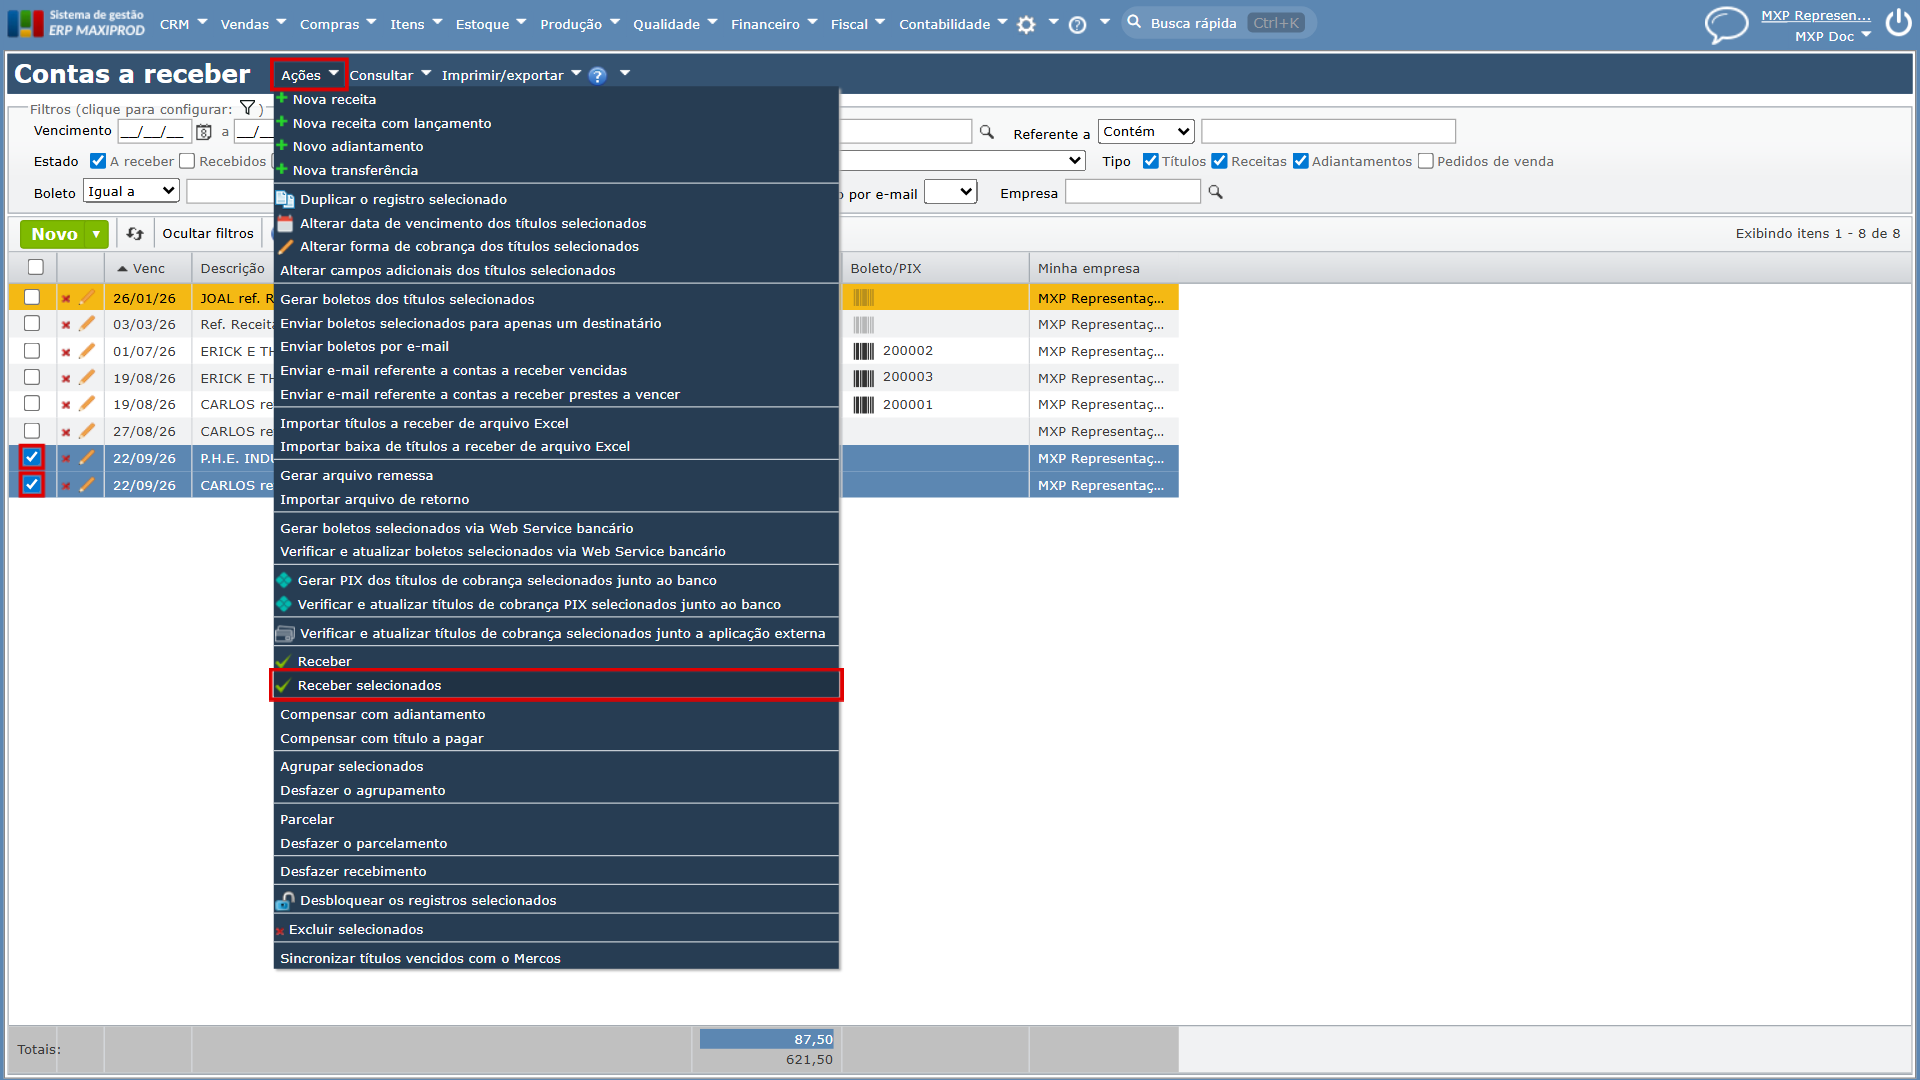This screenshot has width=1920, height=1080.
Task: Click the filter funnel icon
Action: pos(247,108)
